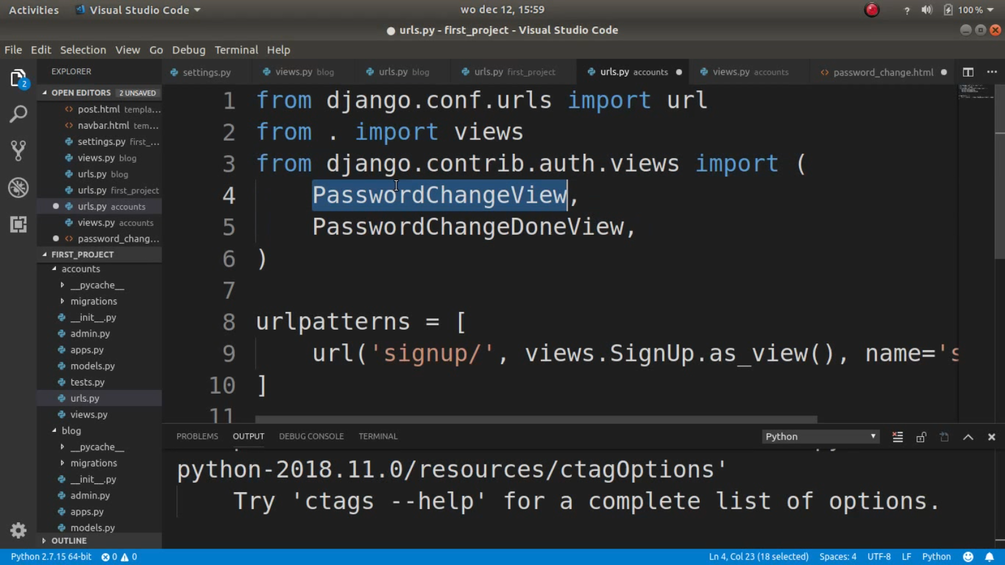Click the editor horizontal scrollbar
The width and height of the screenshot is (1005, 565).
coord(536,420)
